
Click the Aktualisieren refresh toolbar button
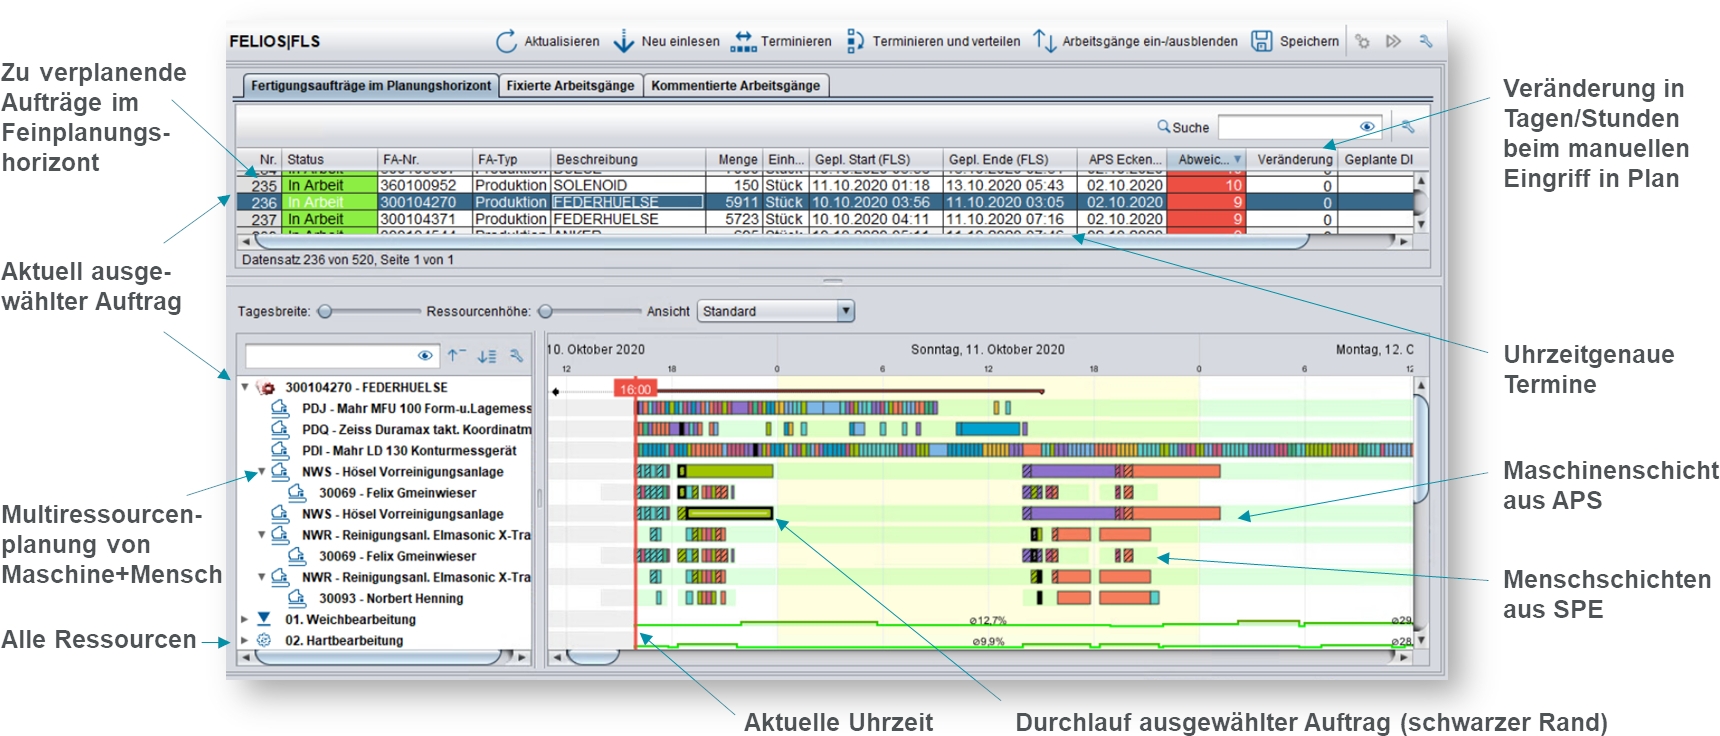[548, 41]
